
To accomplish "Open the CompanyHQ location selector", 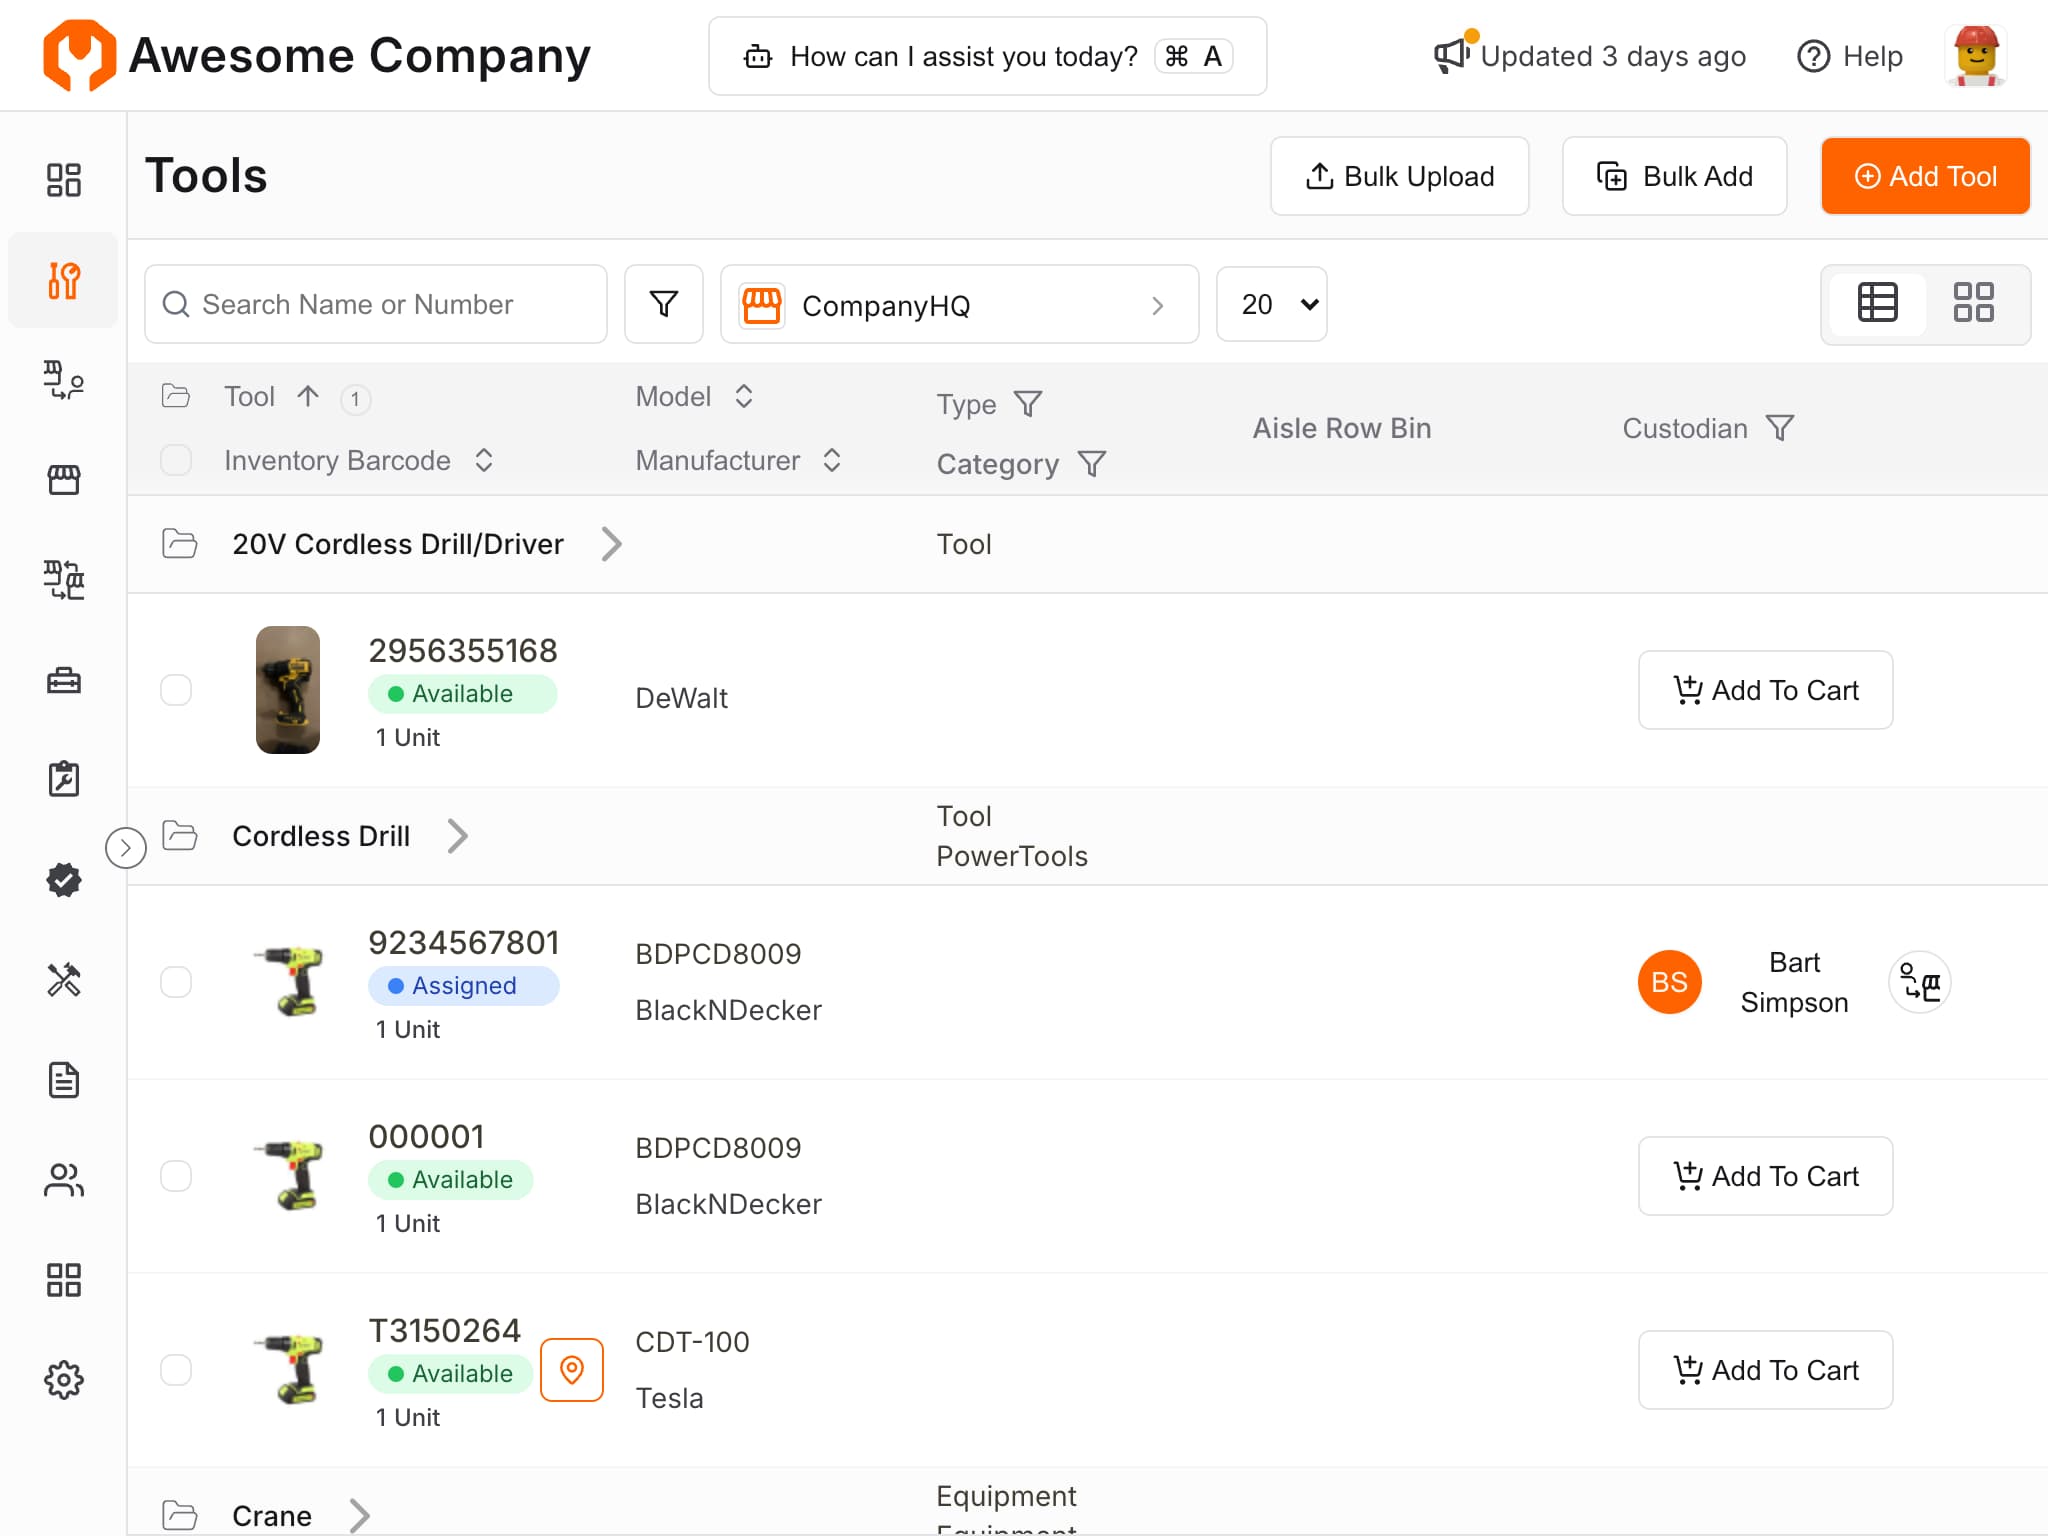I will (958, 304).
